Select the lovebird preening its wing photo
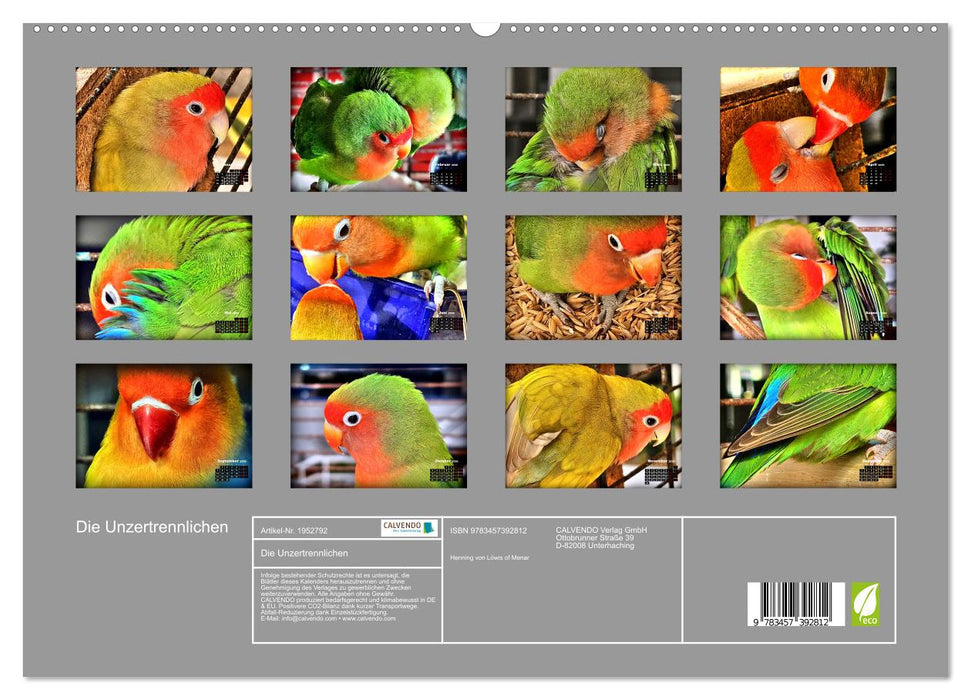 [x=807, y=278]
